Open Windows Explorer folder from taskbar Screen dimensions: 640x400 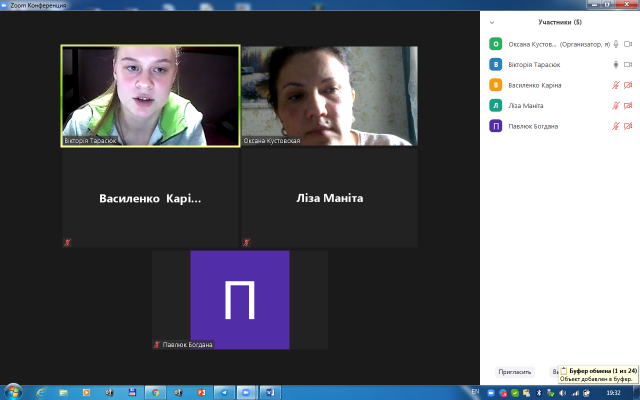click(63, 393)
